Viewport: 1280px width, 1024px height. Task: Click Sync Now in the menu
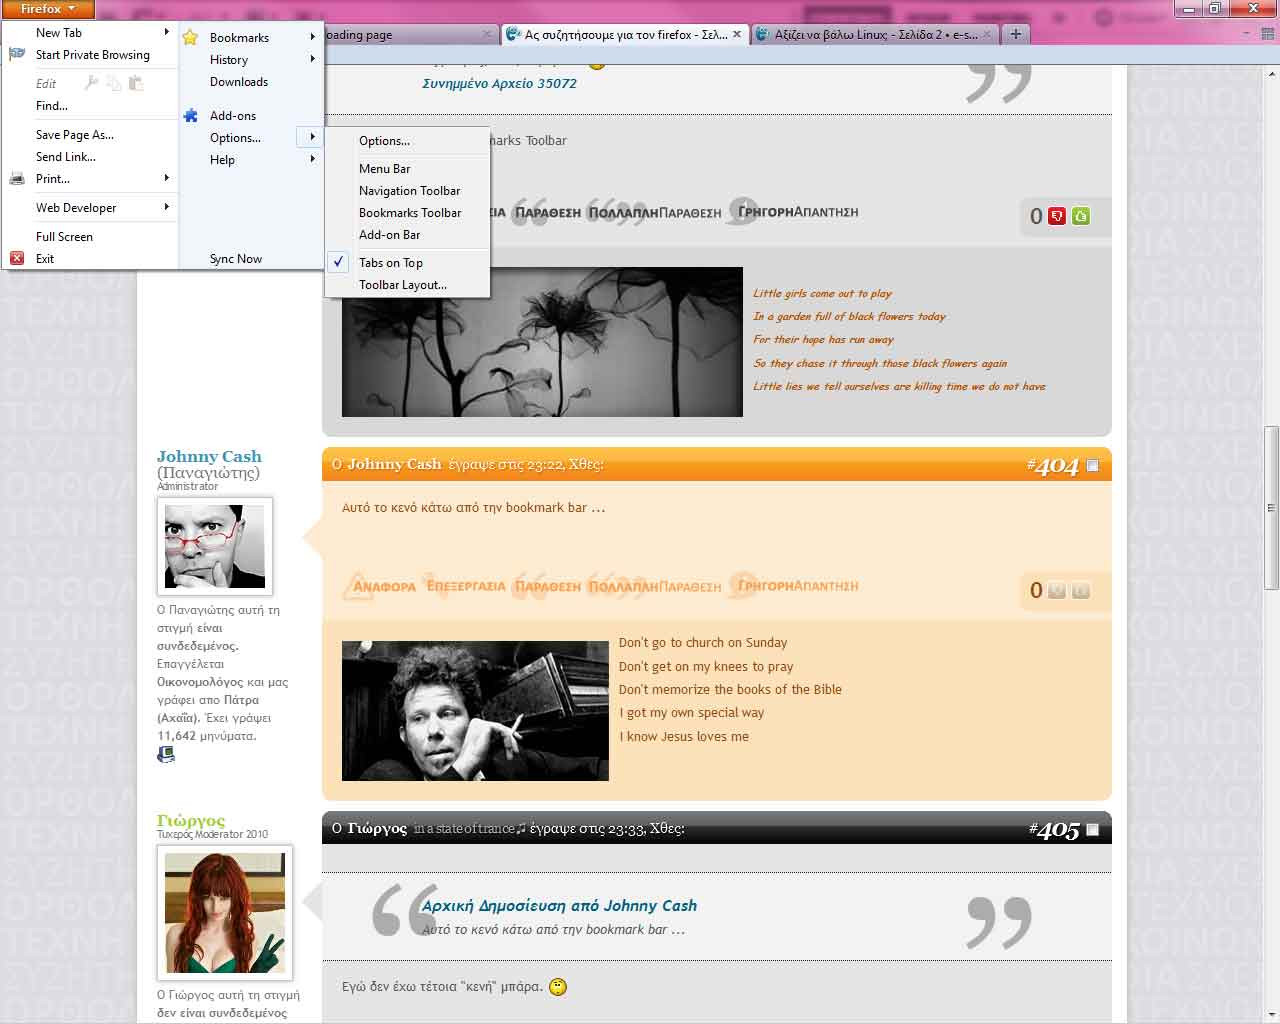[236, 259]
